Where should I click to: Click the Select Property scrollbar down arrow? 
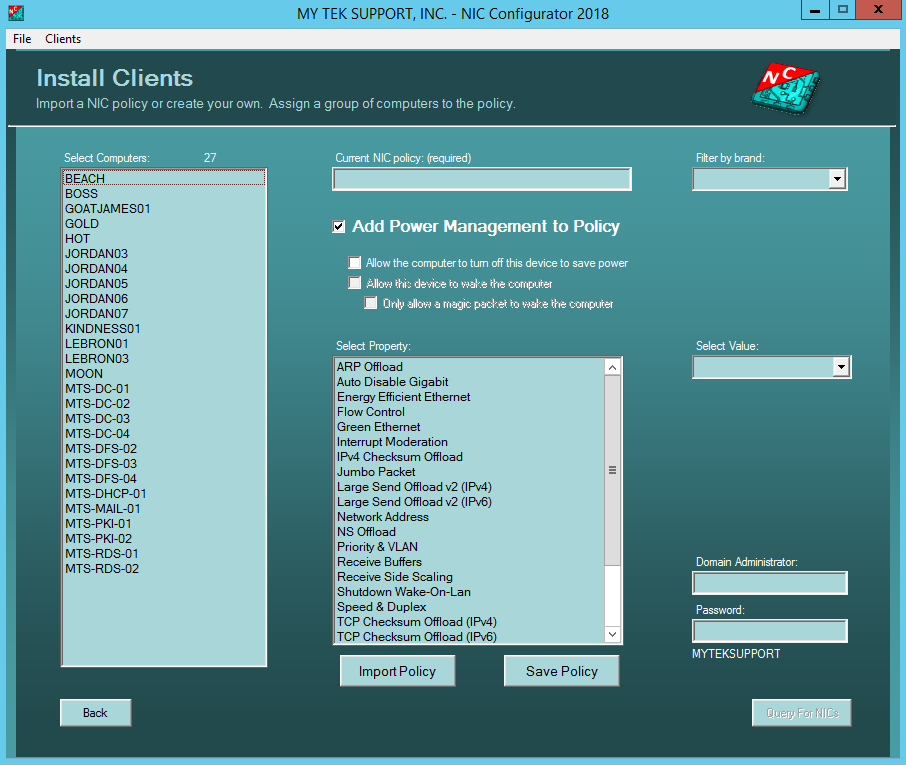[x=612, y=633]
